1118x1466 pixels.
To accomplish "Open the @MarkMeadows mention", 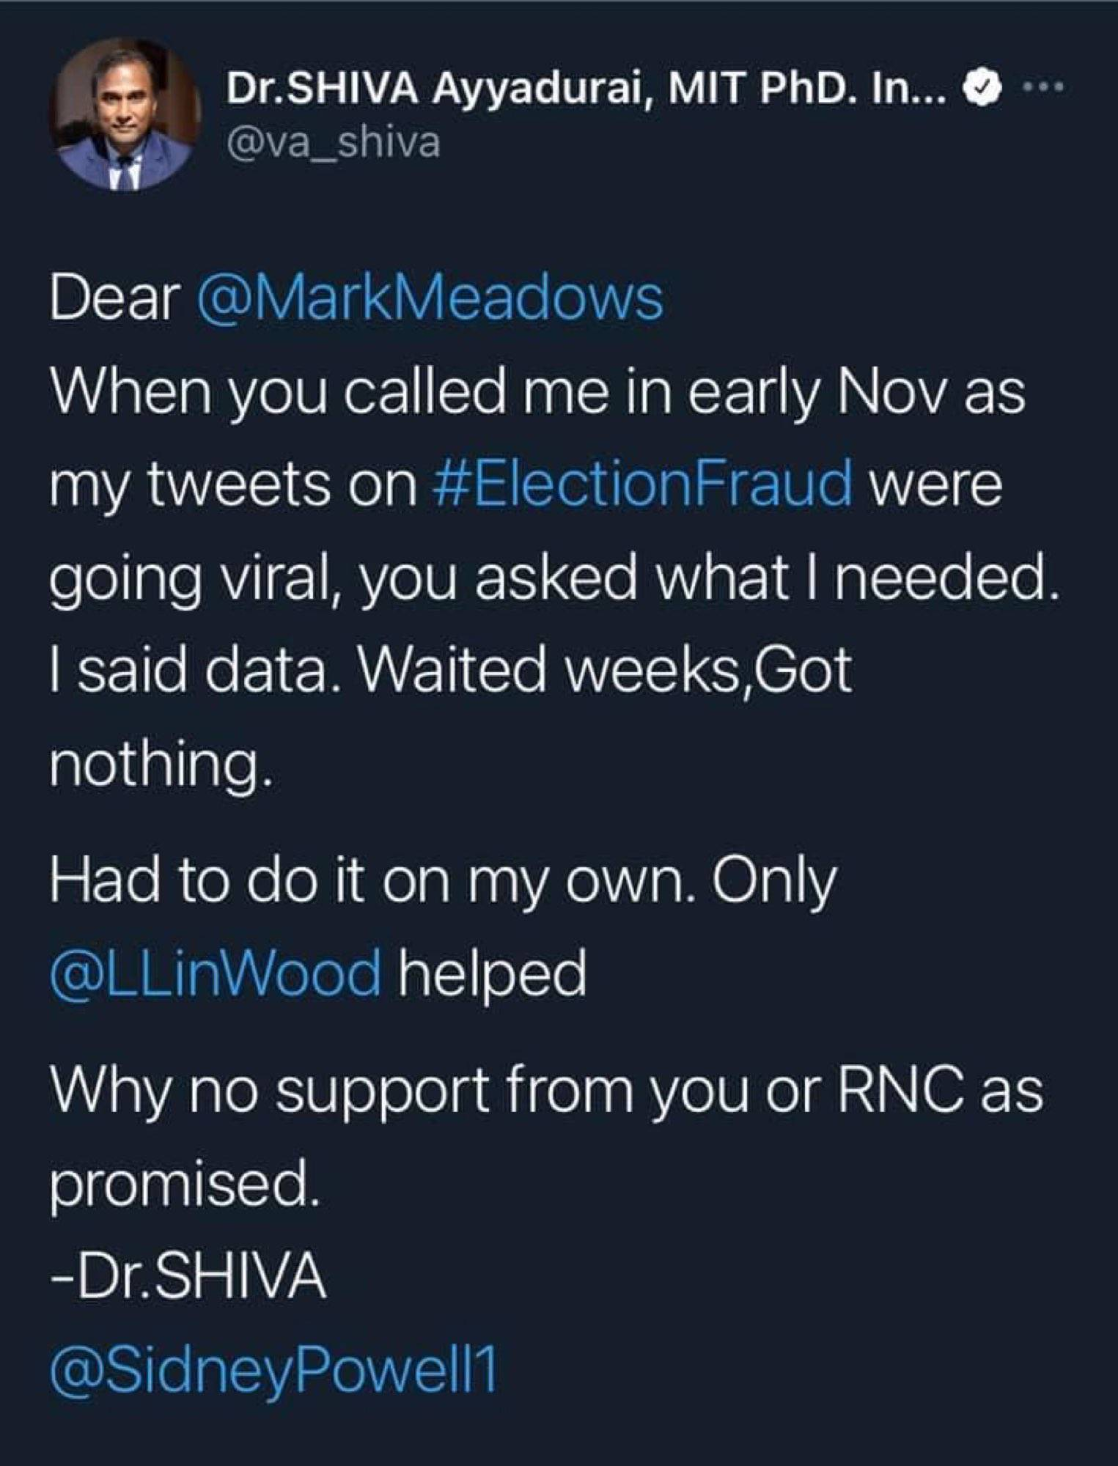I will pyautogui.click(x=431, y=298).
